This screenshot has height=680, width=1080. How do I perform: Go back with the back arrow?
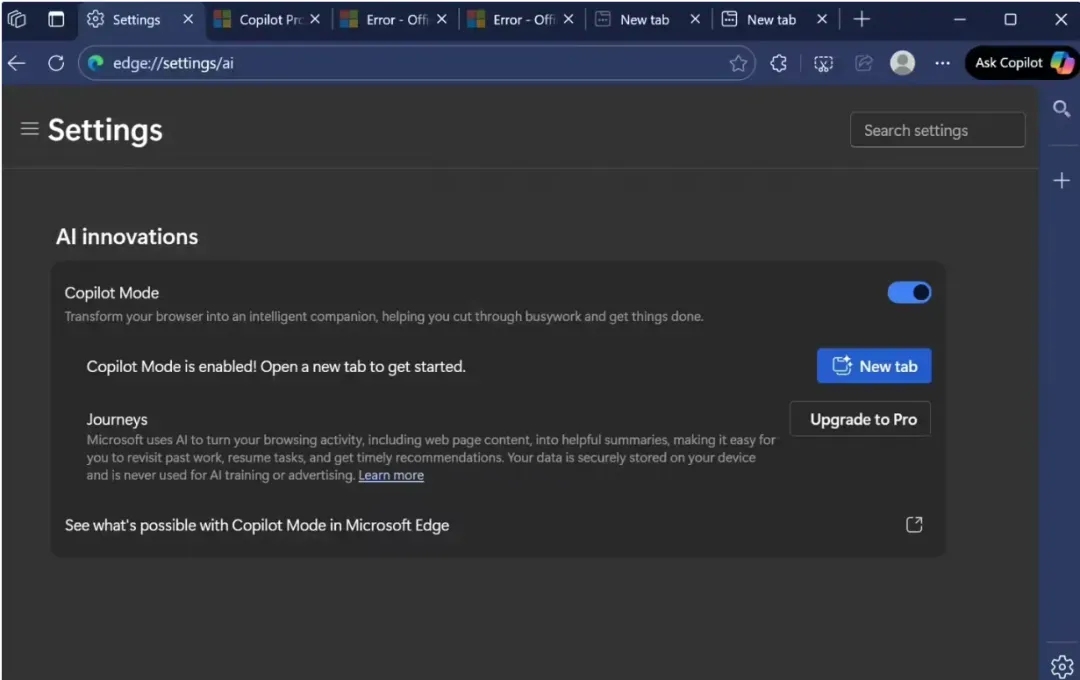coord(17,63)
